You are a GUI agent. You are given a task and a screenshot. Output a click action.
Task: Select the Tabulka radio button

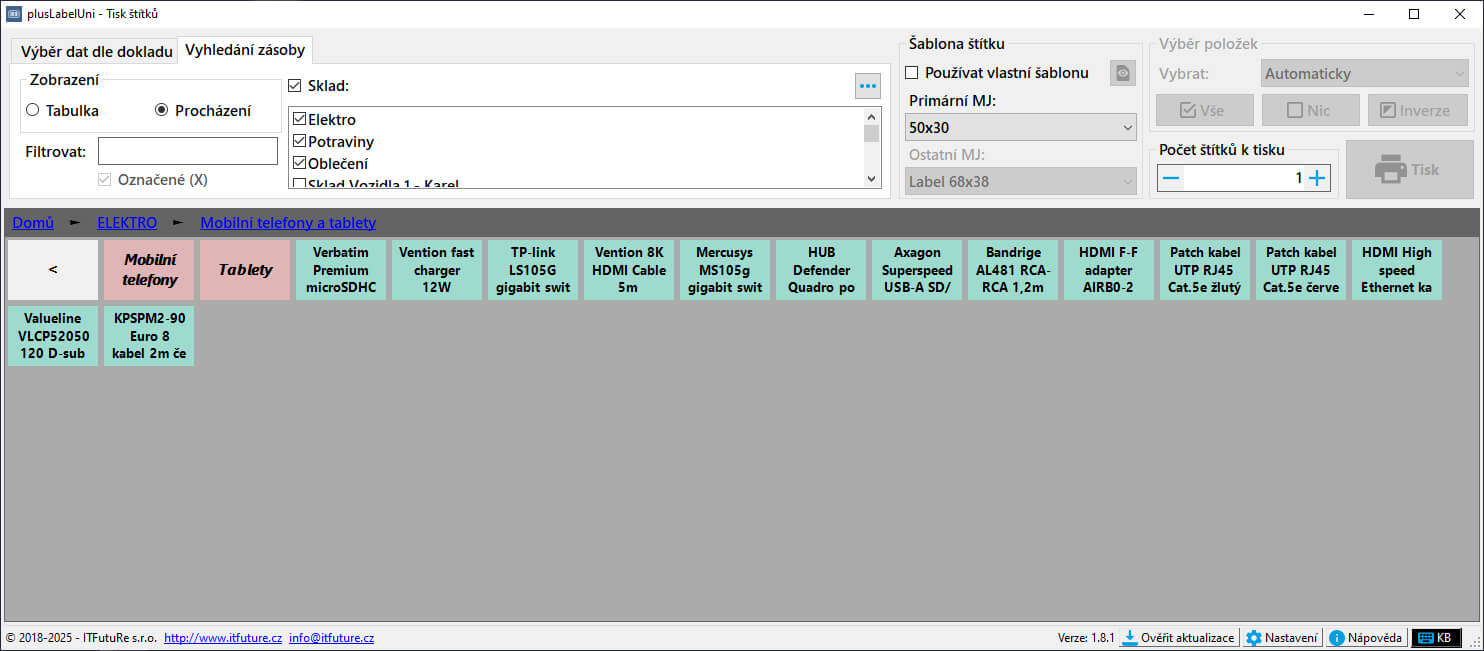point(33,111)
